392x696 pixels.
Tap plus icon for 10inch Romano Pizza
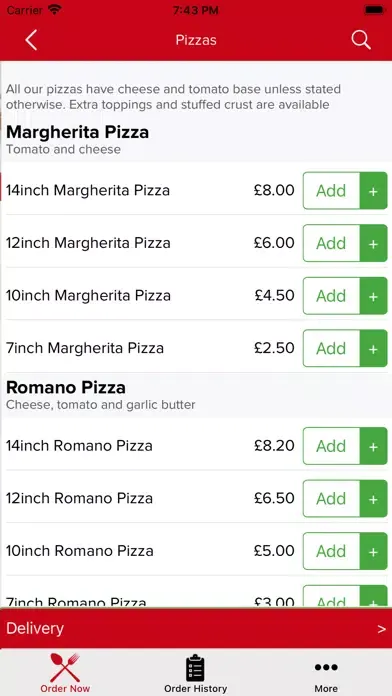coord(373,551)
